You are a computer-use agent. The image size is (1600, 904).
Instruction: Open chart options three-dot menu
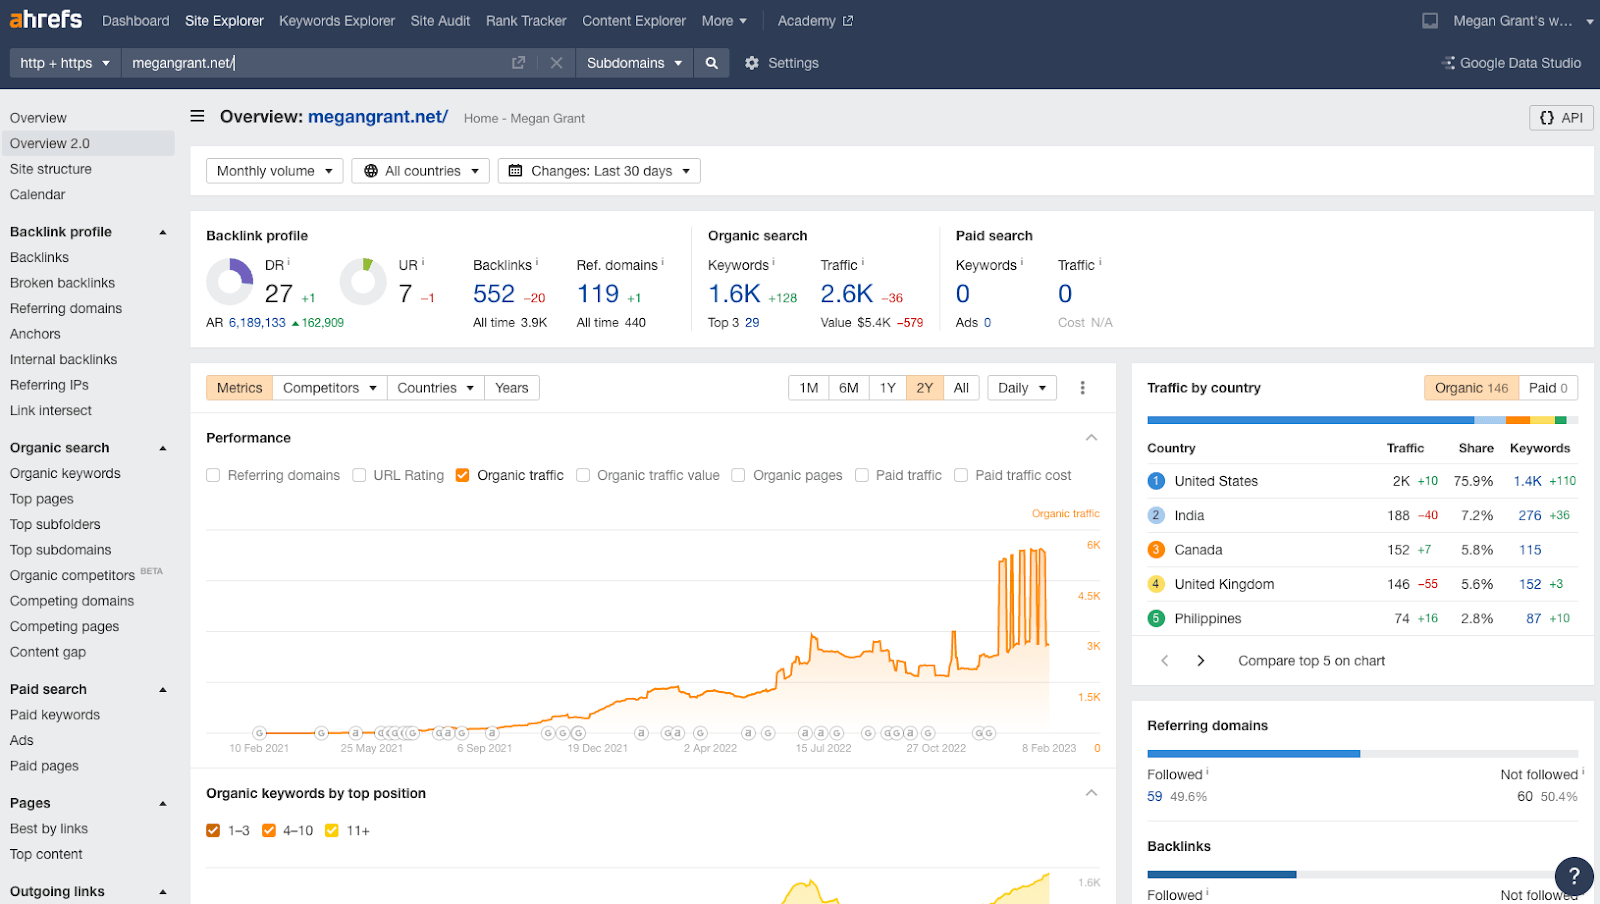(x=1082, y=388)
